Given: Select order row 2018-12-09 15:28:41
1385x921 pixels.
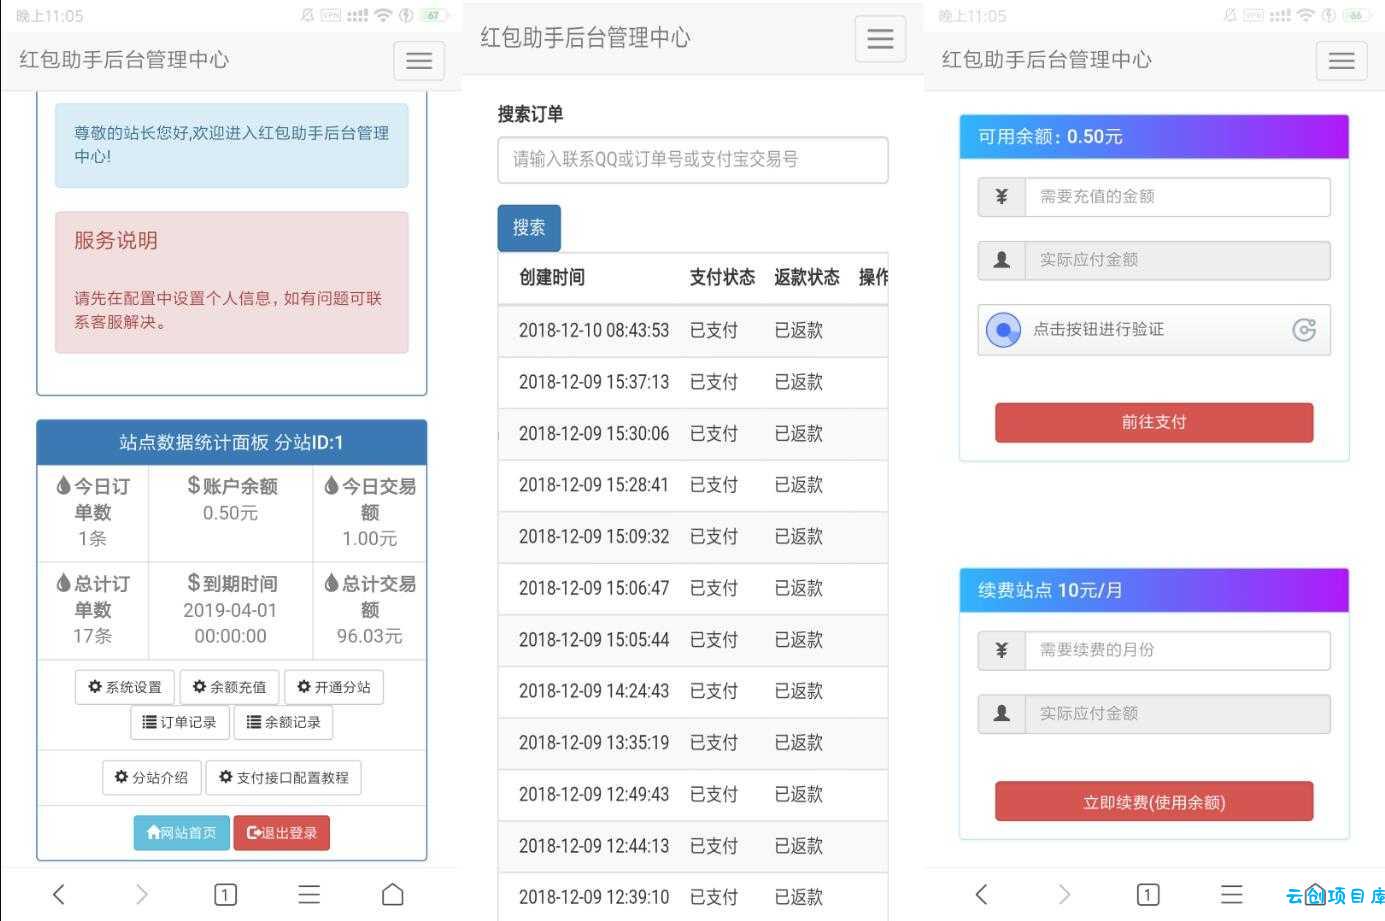Looking at the screenshot, I should click(693, 486).
